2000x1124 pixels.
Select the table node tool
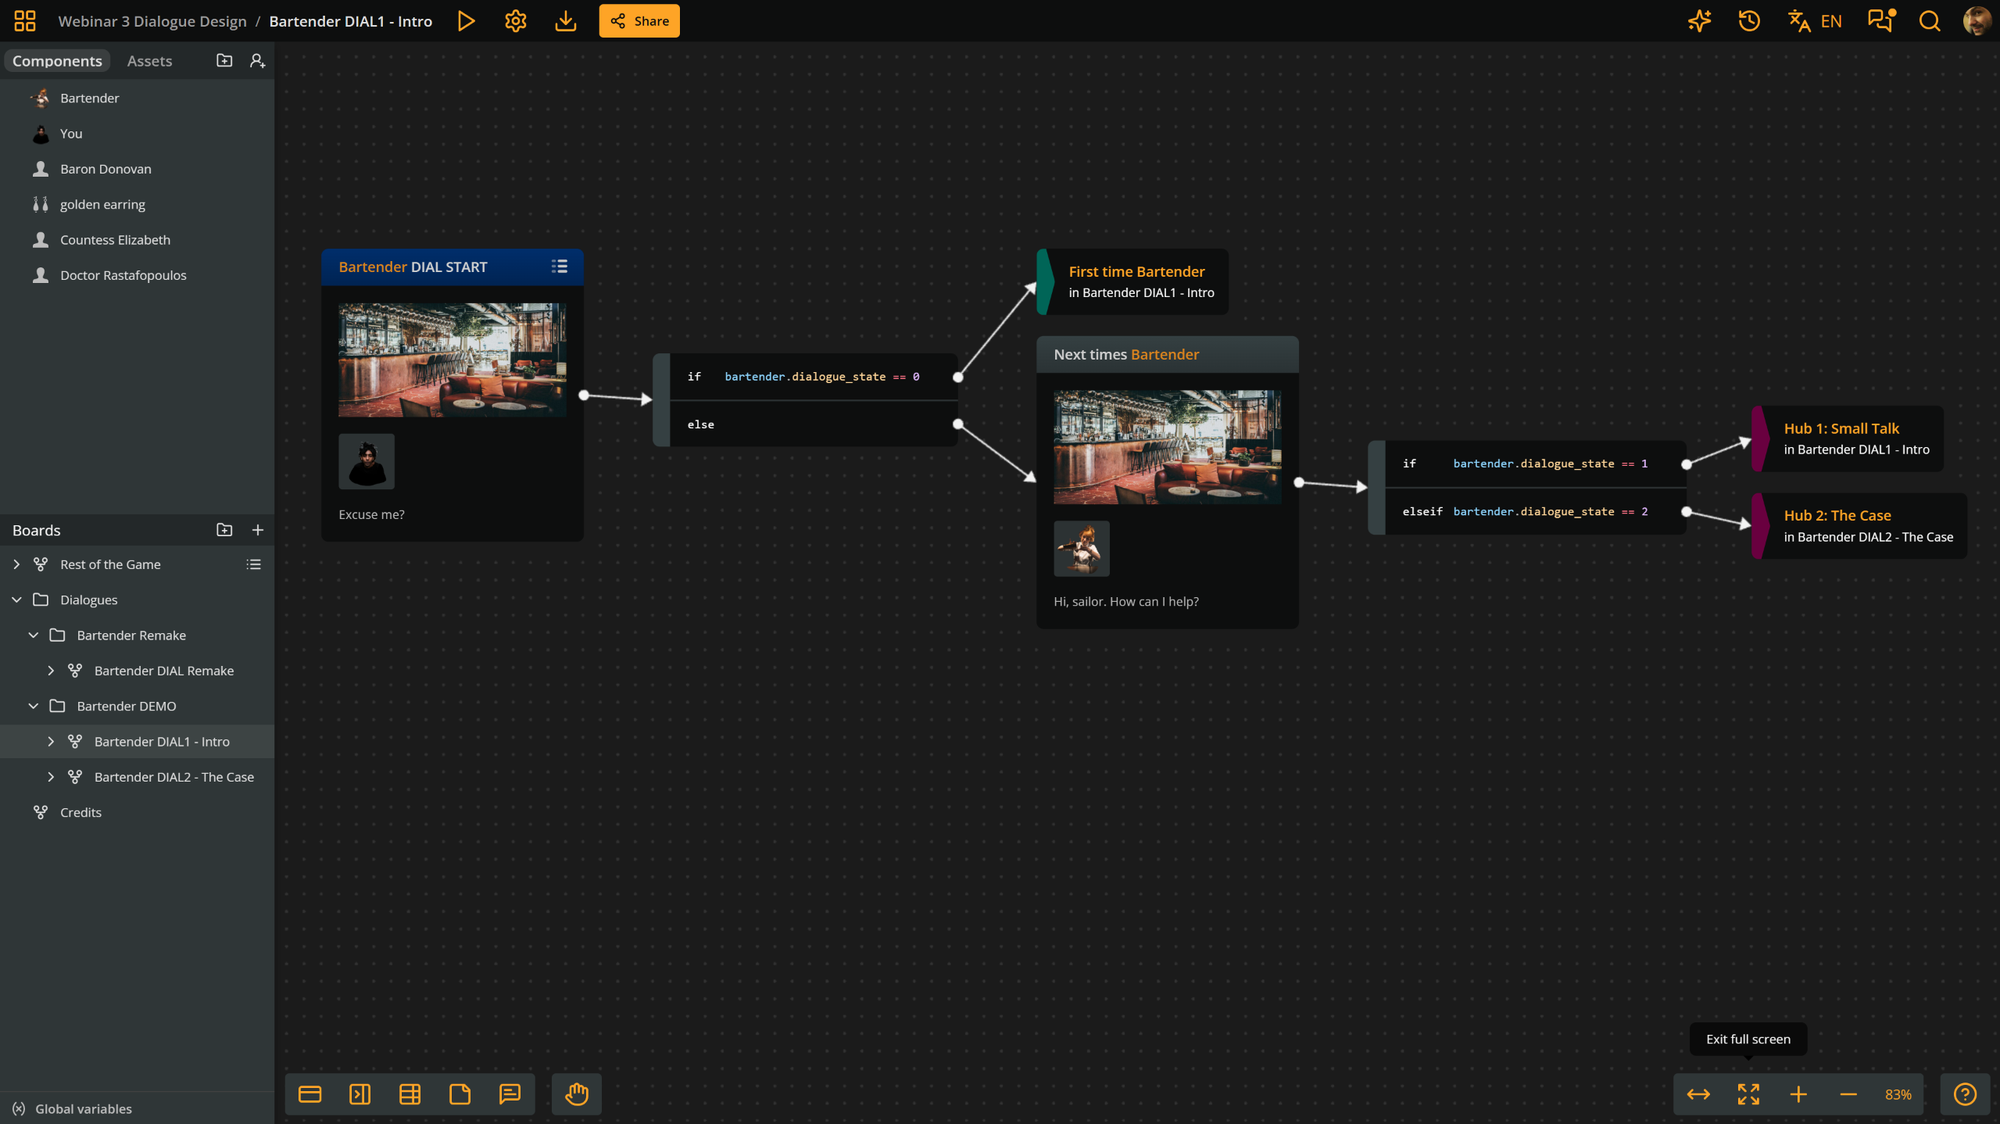coord(410,1094)
